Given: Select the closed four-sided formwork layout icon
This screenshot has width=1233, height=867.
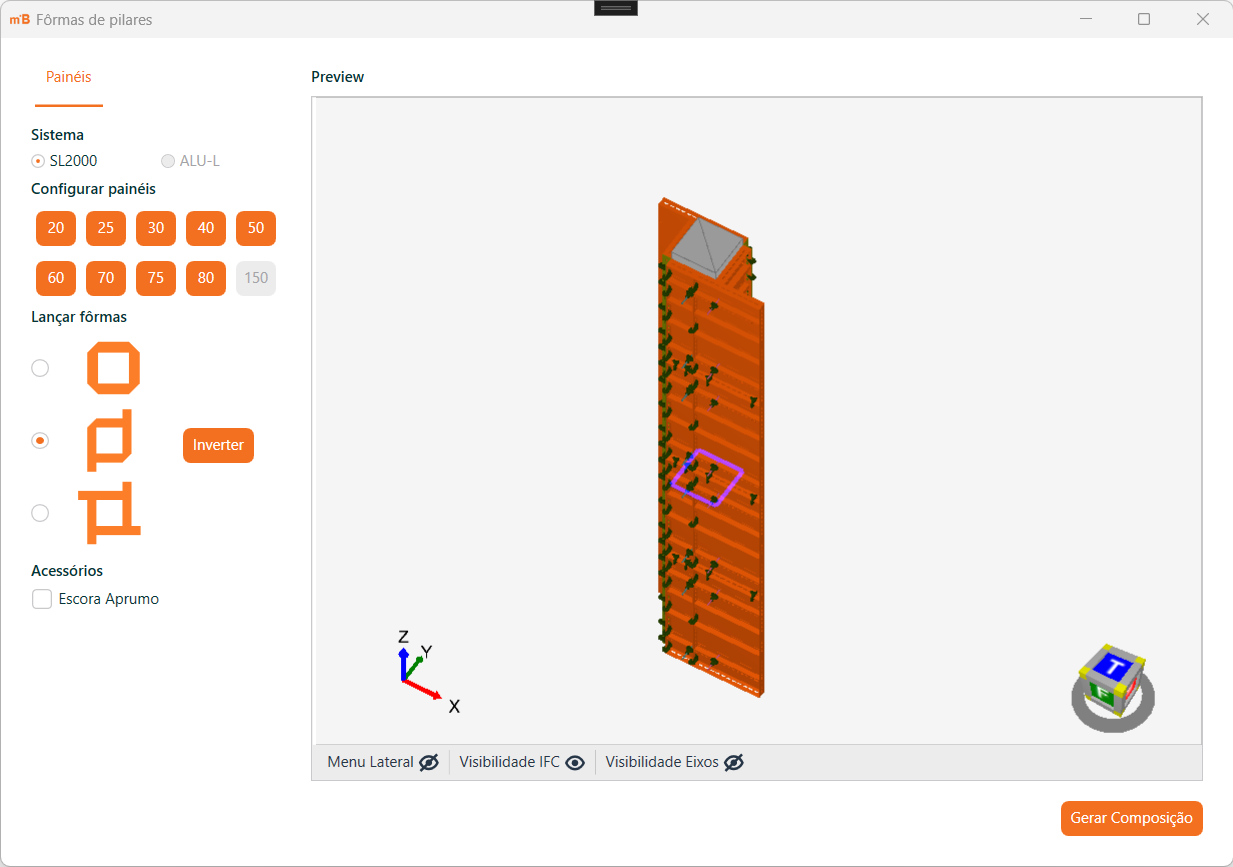Looking at the screenshot, I should [x=113, y=368].
